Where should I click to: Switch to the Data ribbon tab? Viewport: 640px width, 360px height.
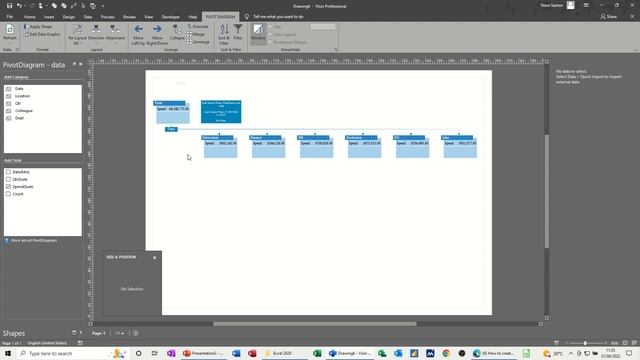click(x=88, y=17)
